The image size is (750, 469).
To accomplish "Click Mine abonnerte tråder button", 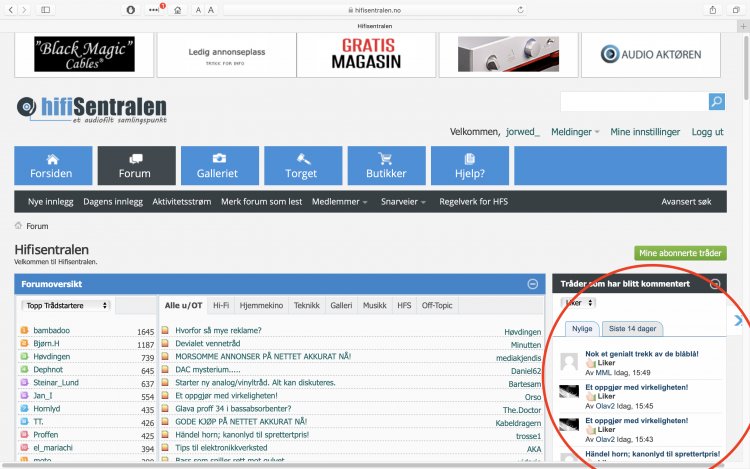I will [680, 253].
